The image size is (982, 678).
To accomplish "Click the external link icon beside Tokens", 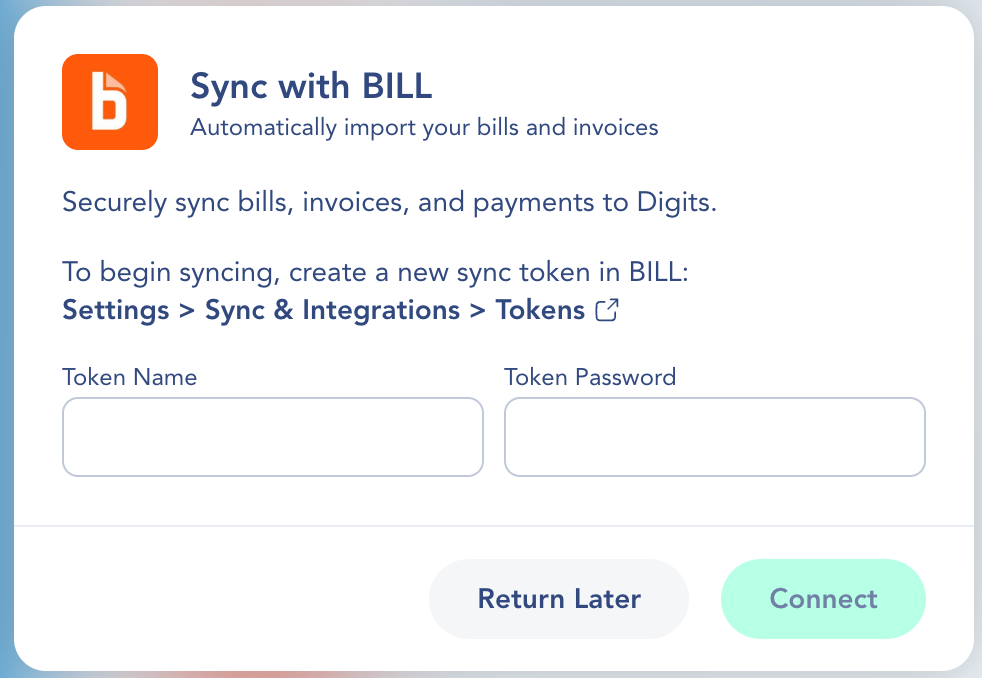I will (607, 310).
